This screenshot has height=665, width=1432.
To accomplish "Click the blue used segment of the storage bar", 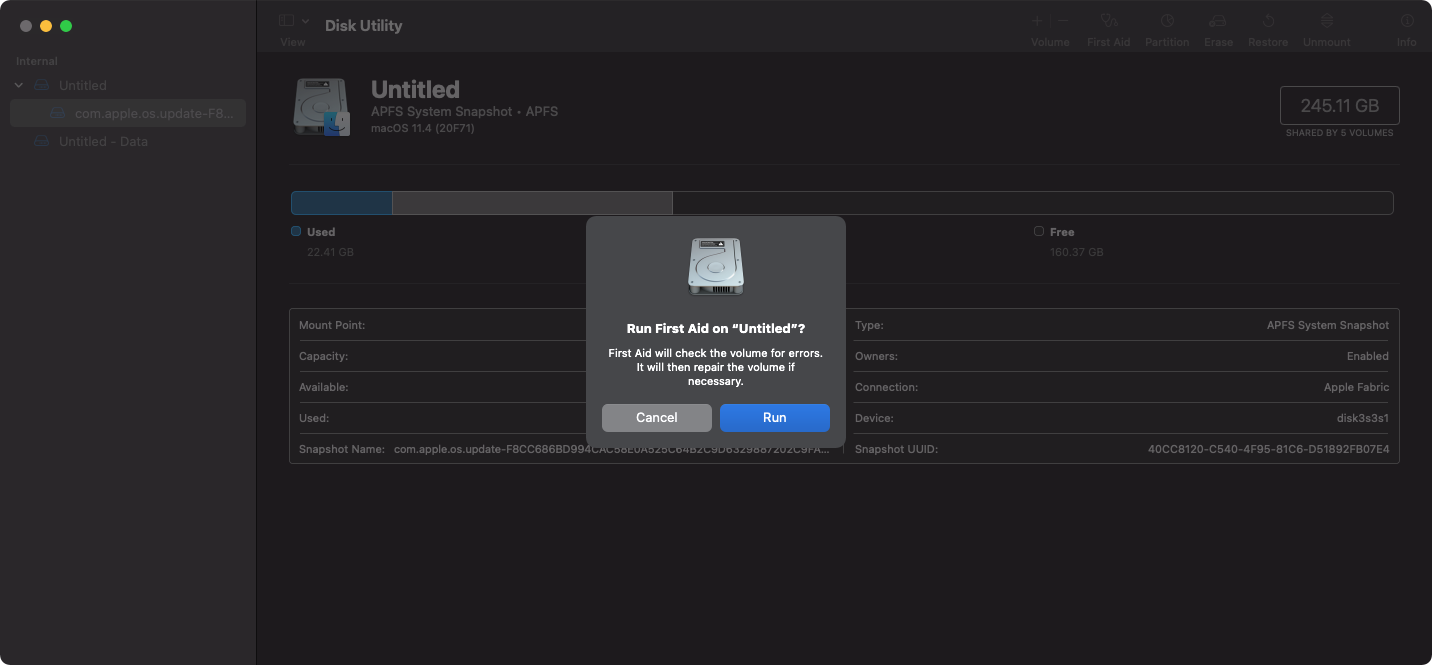I will (342, 203).
